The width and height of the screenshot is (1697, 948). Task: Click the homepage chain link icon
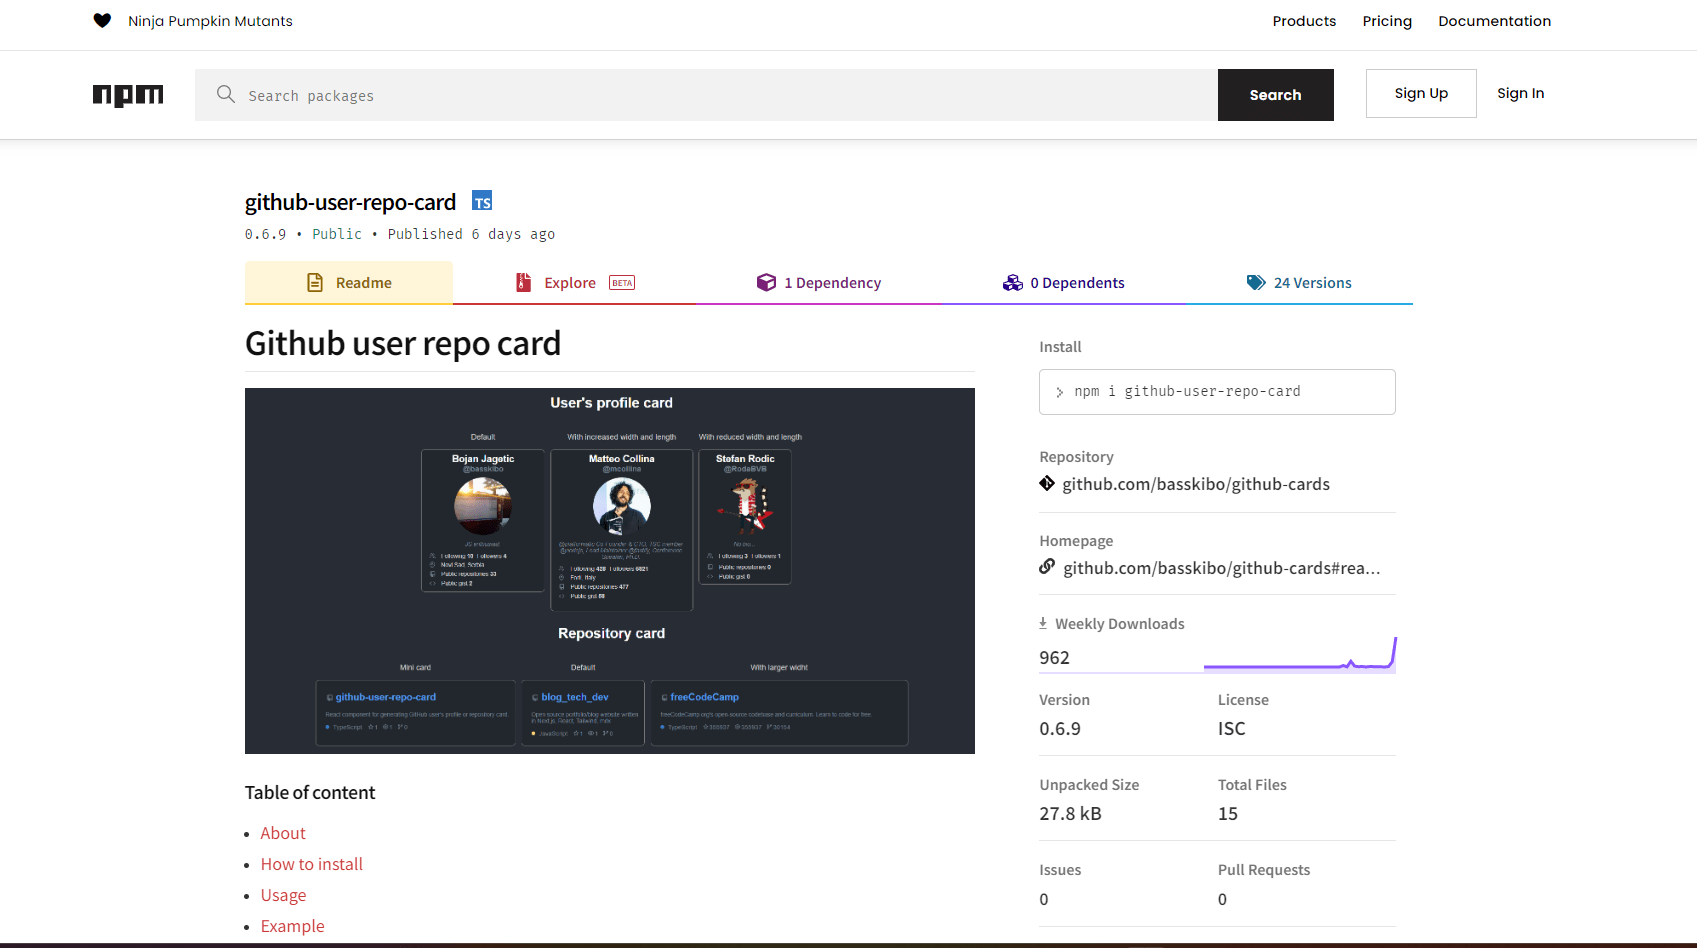(1047, 567)
